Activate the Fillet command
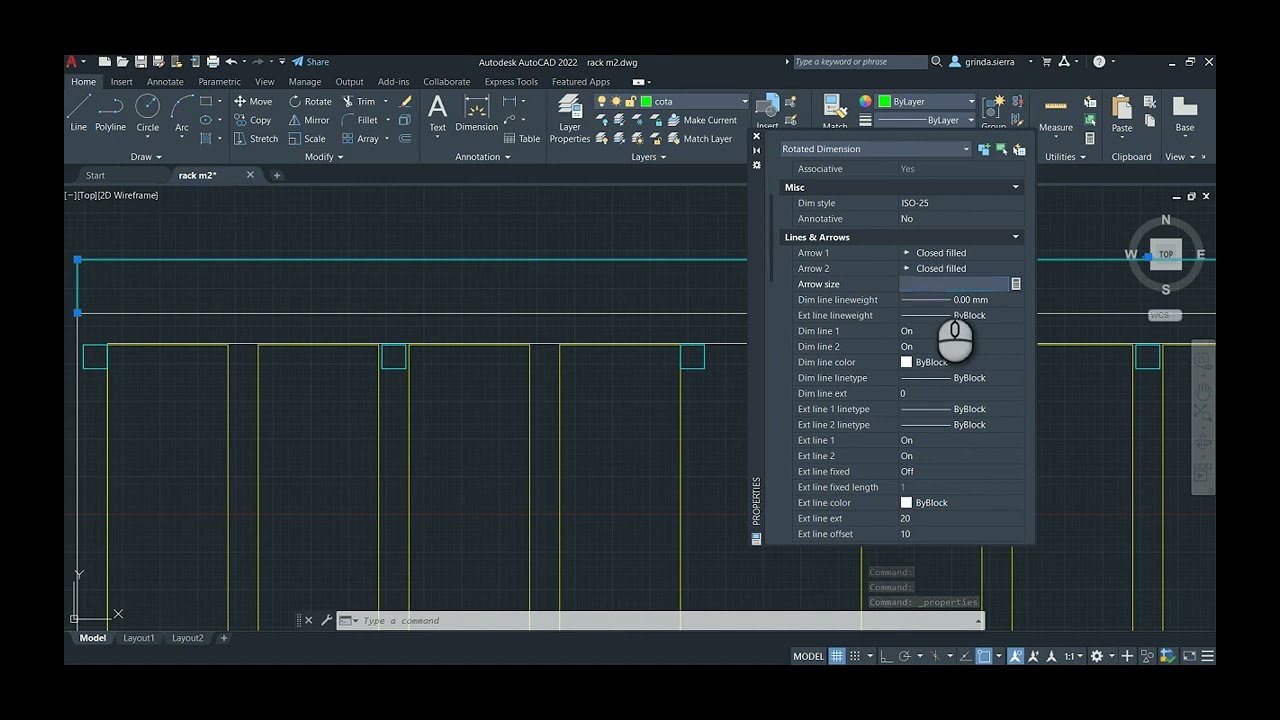 coord(360,120)
